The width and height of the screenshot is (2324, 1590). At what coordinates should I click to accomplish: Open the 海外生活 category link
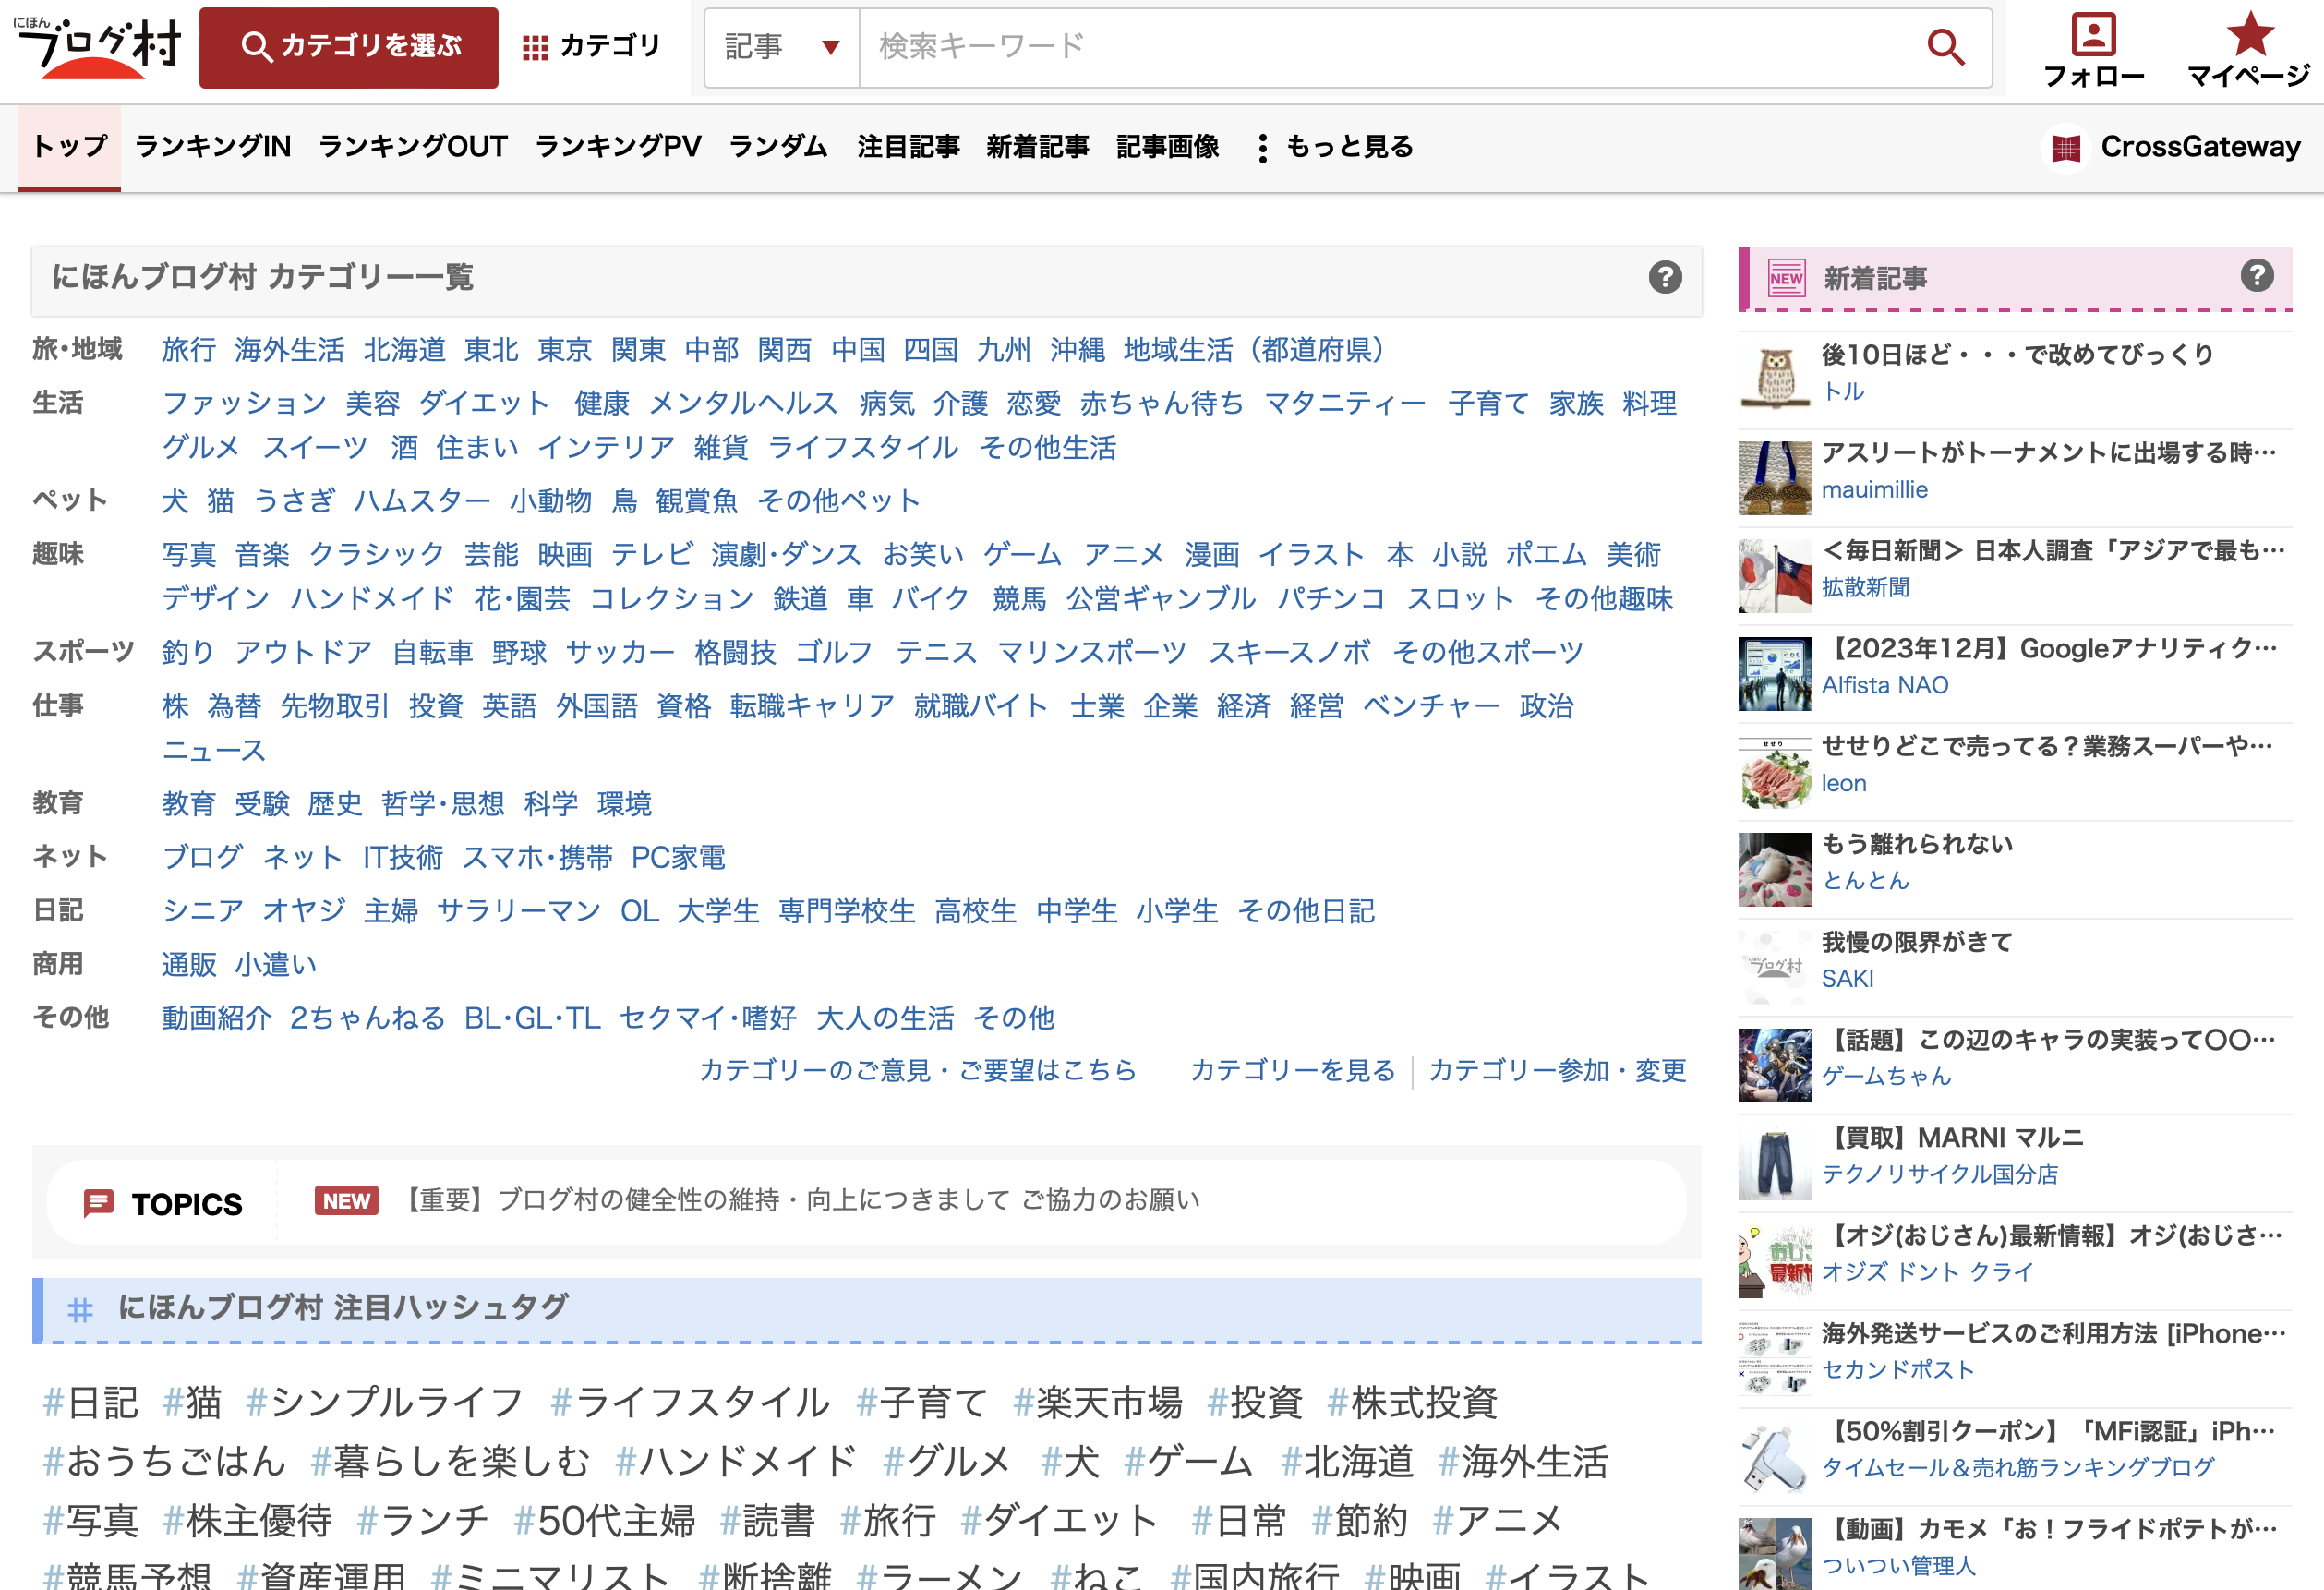[x=289, y=350]
